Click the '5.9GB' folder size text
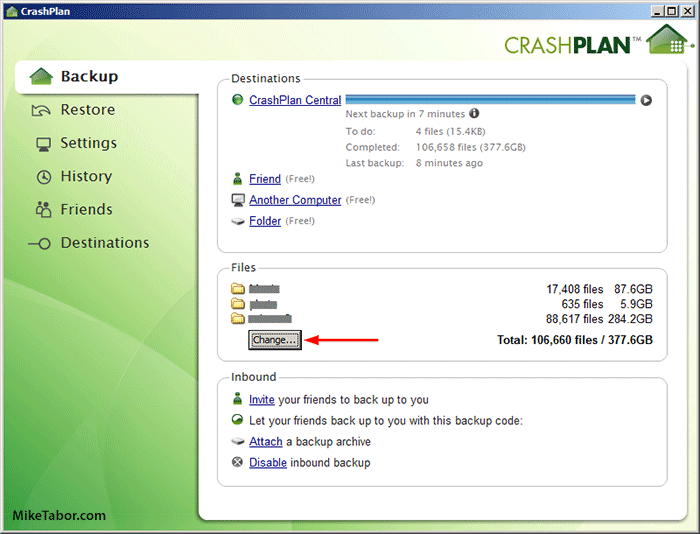Viewport: 700px width, 534px height. pos(636,304)
